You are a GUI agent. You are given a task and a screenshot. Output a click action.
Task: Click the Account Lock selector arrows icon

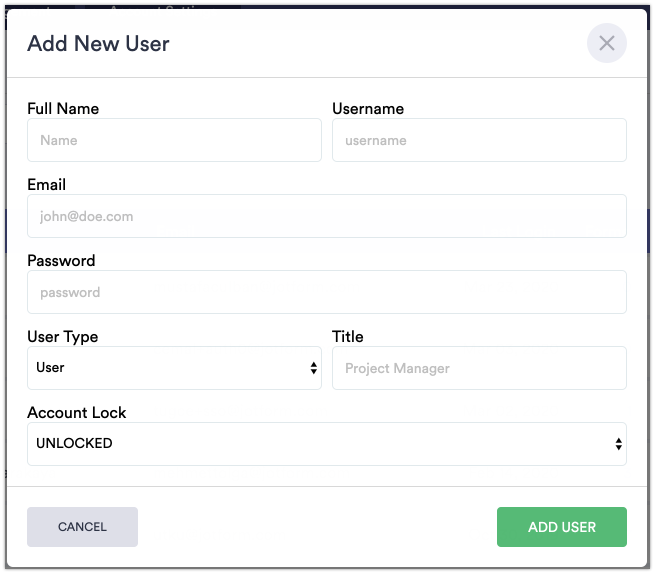point(618,444)
